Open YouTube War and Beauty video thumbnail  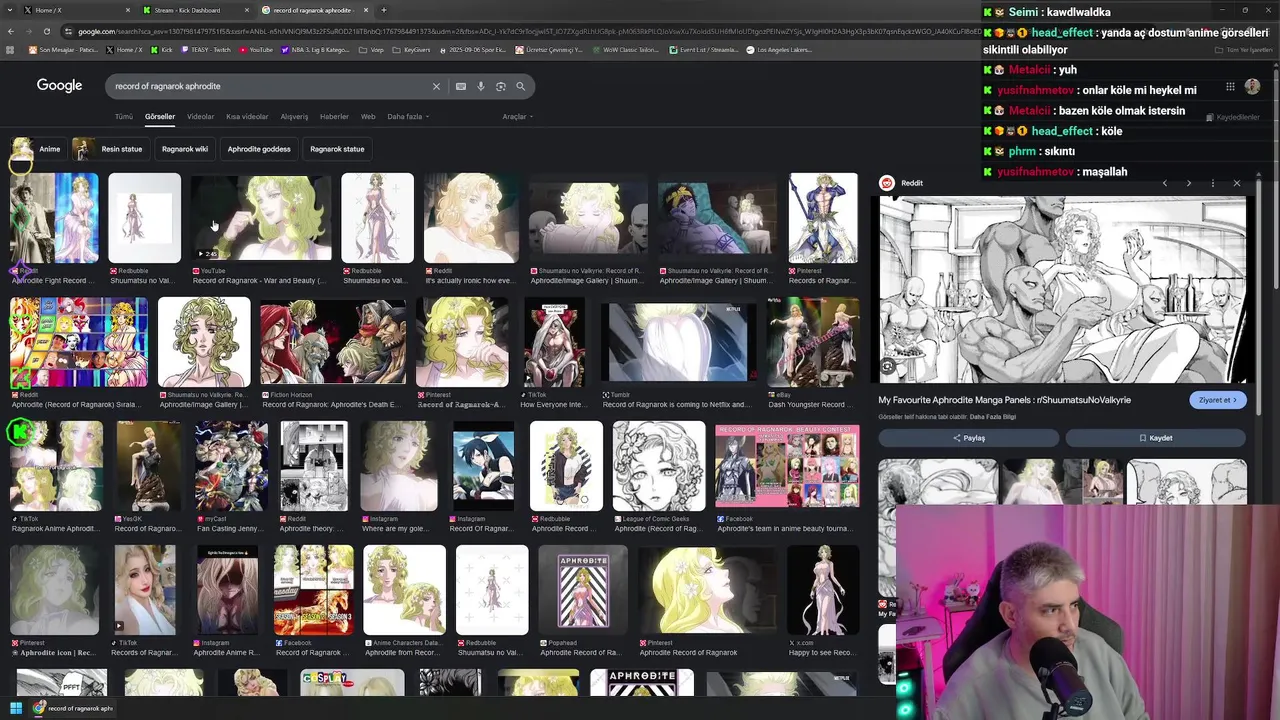[x=261, y=218]
